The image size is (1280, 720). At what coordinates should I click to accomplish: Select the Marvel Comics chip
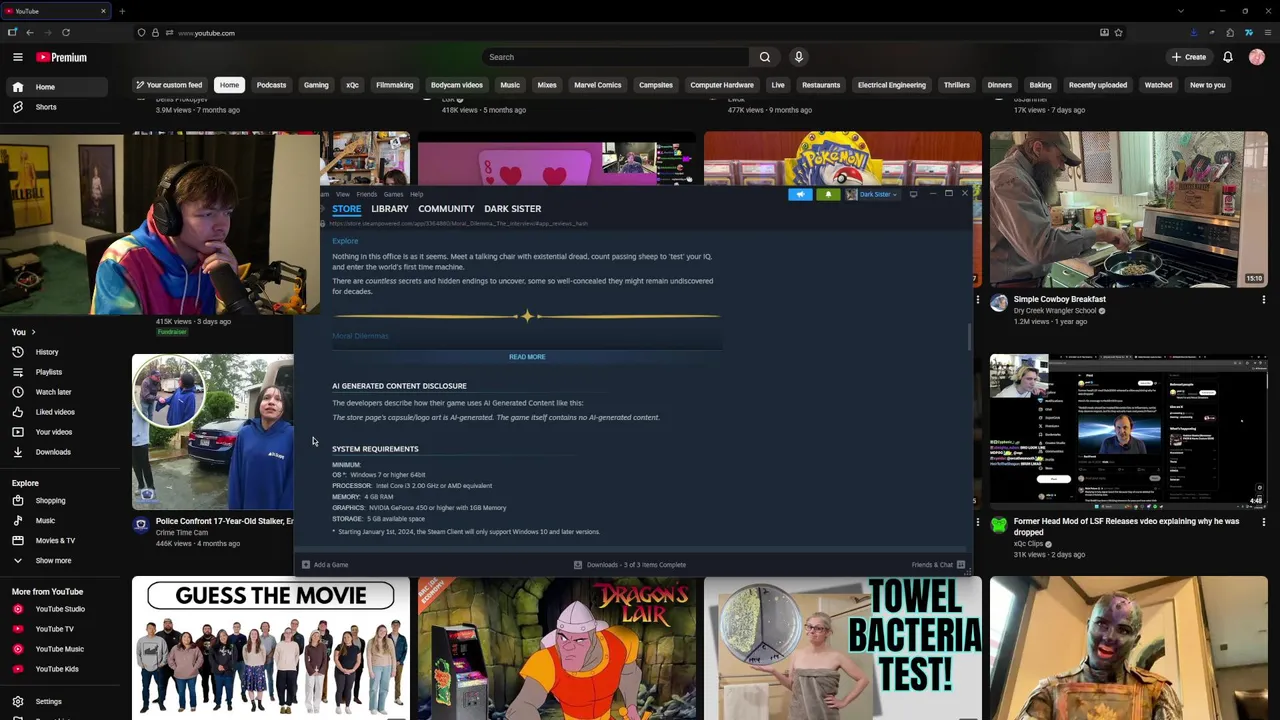point(597,85)
